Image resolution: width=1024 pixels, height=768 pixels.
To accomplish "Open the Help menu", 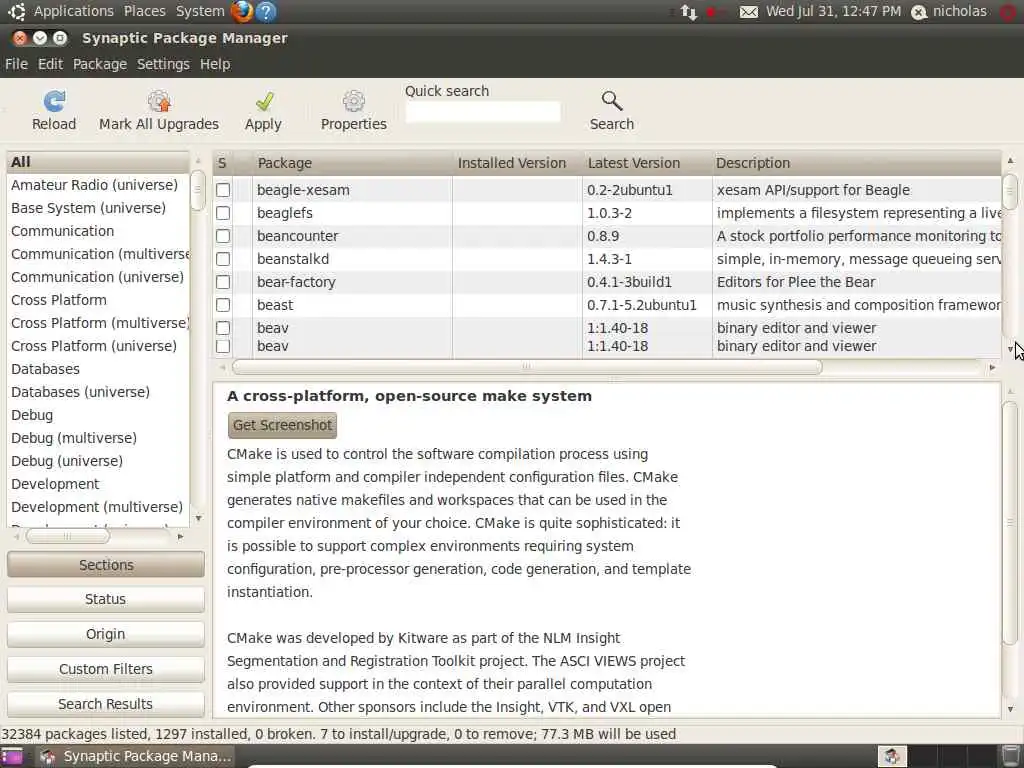I will click(x=215, y=64).
